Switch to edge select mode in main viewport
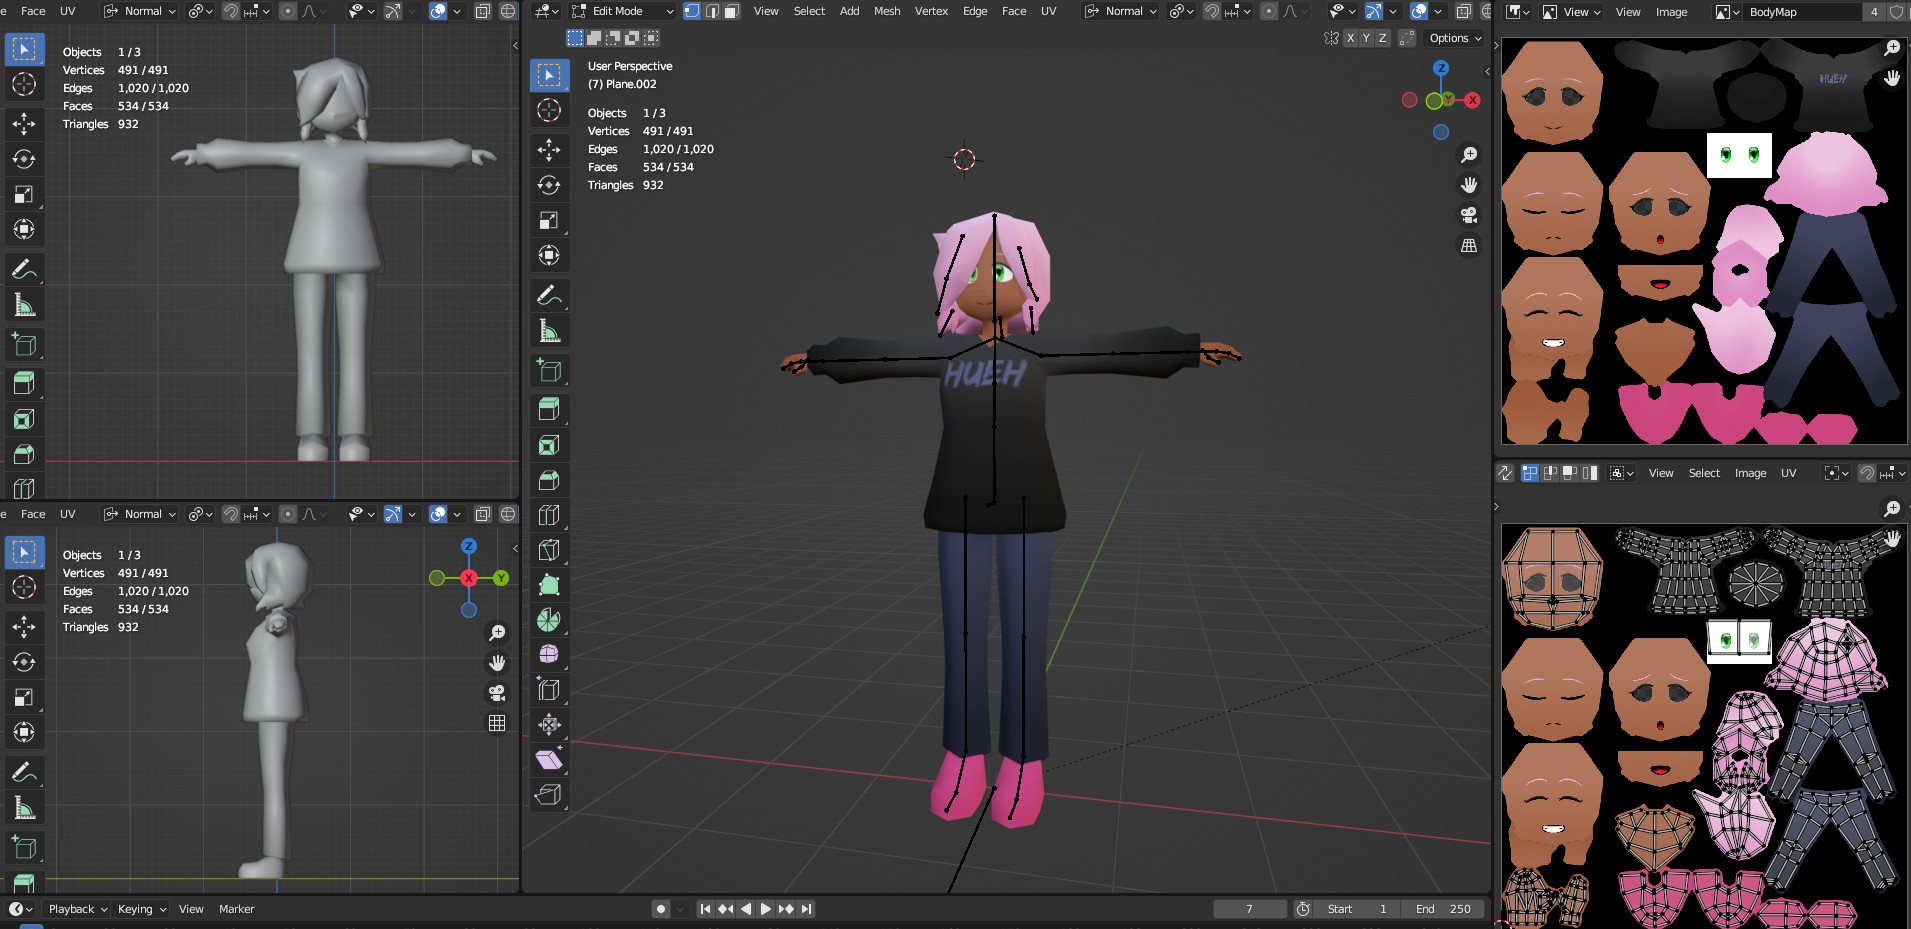This screenshot has height=929, width=1911. point(712,11)
